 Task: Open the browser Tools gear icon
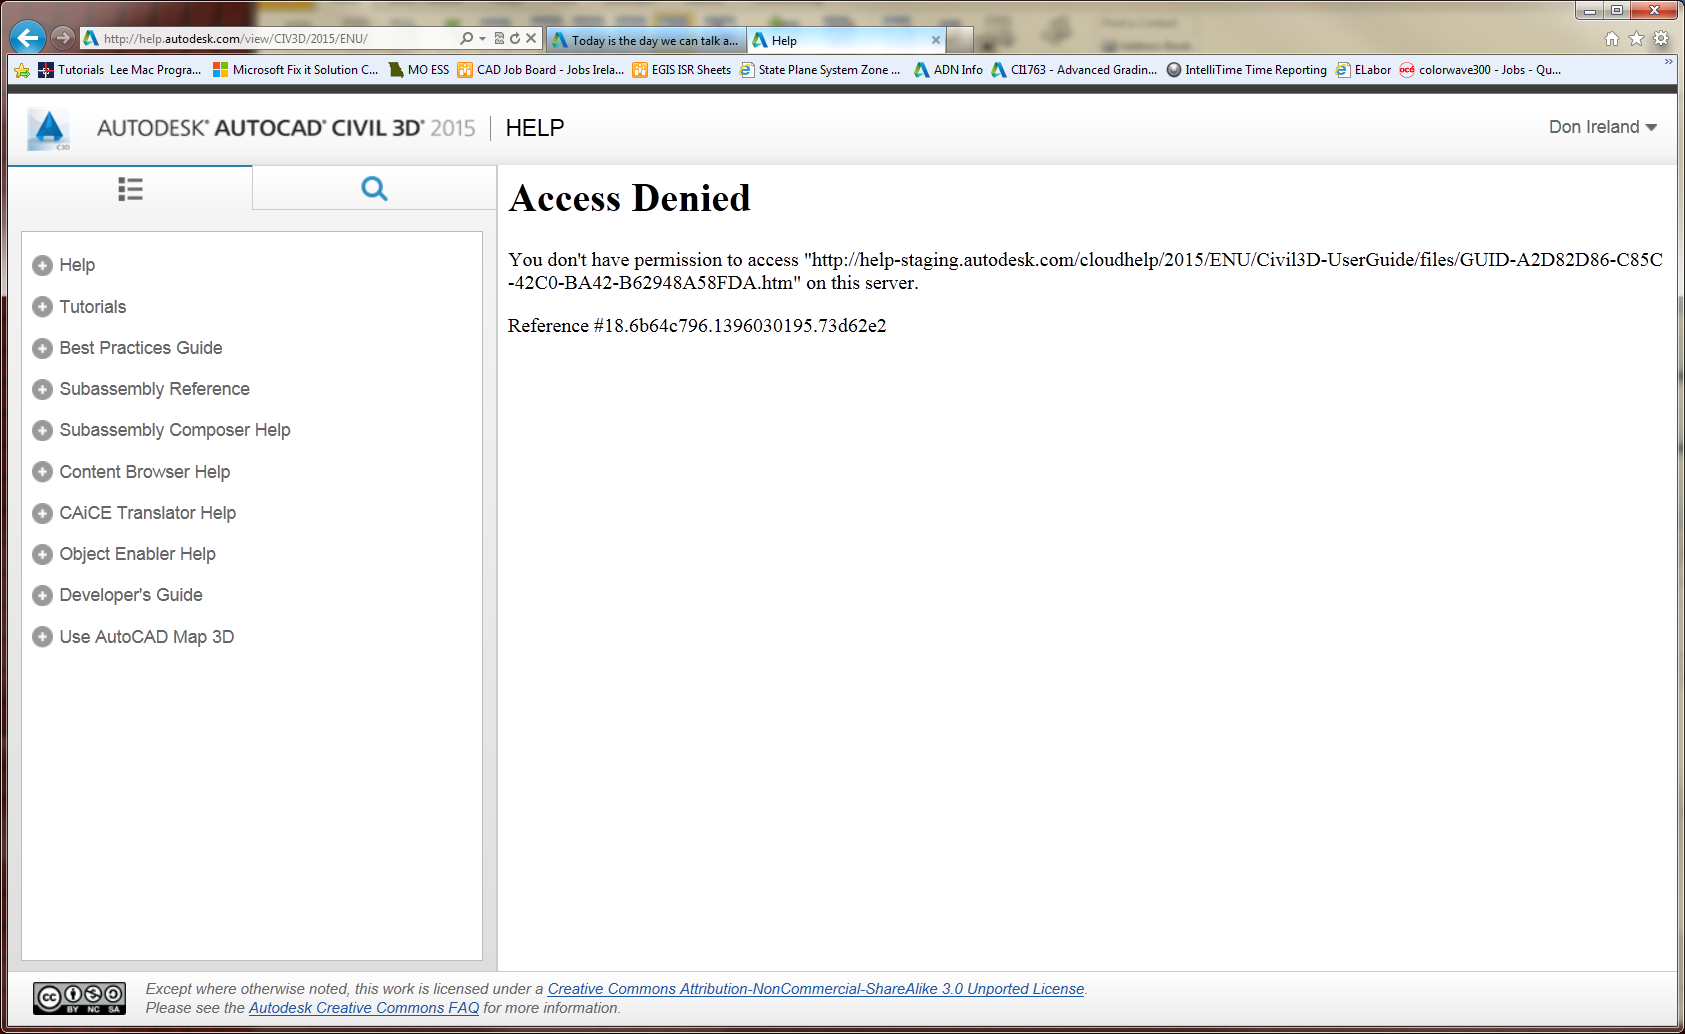coord(1661,39)
